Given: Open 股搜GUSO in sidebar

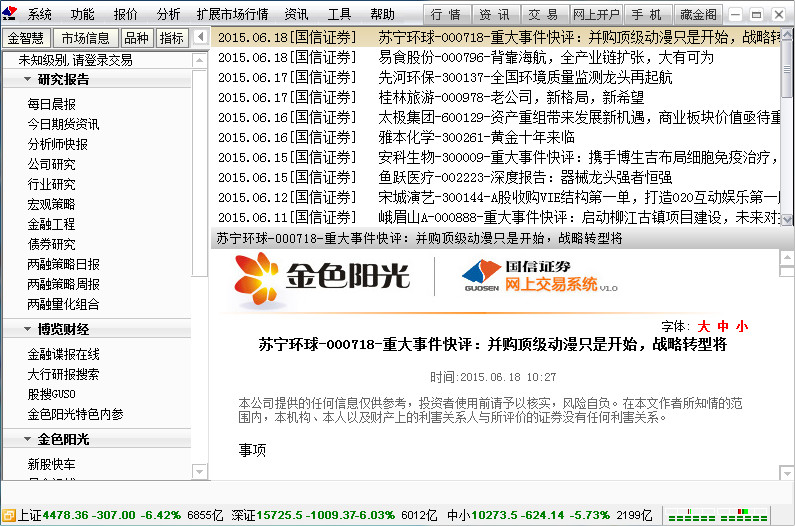Looking at the screenshot, I should point(52,394).
